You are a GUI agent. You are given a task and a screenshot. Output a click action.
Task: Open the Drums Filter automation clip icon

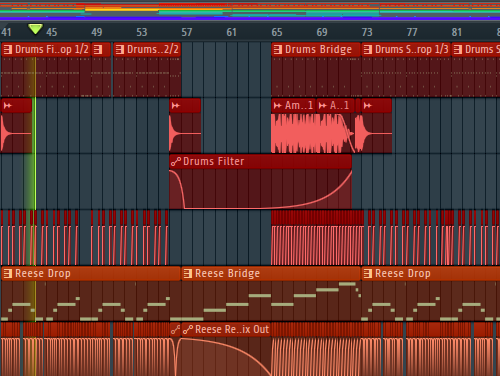[176, 162]
